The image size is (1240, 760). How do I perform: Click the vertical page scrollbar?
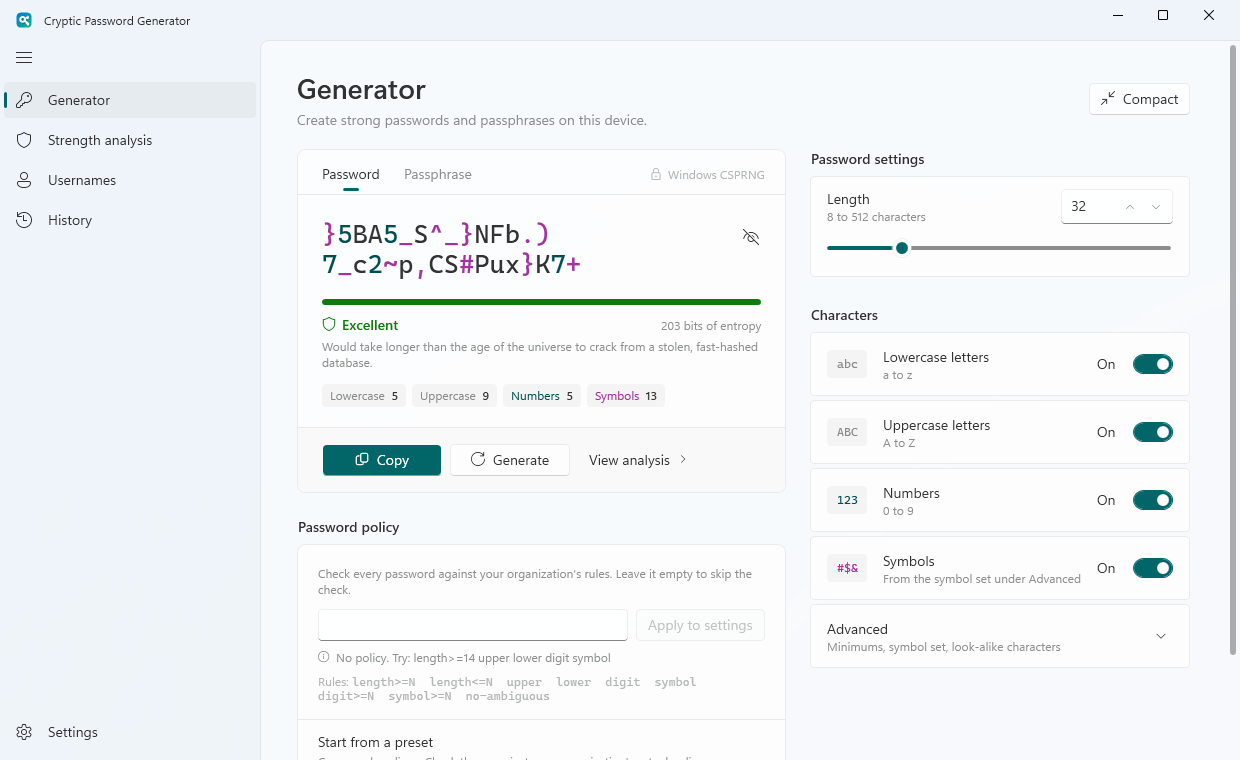coord(1233,350)
